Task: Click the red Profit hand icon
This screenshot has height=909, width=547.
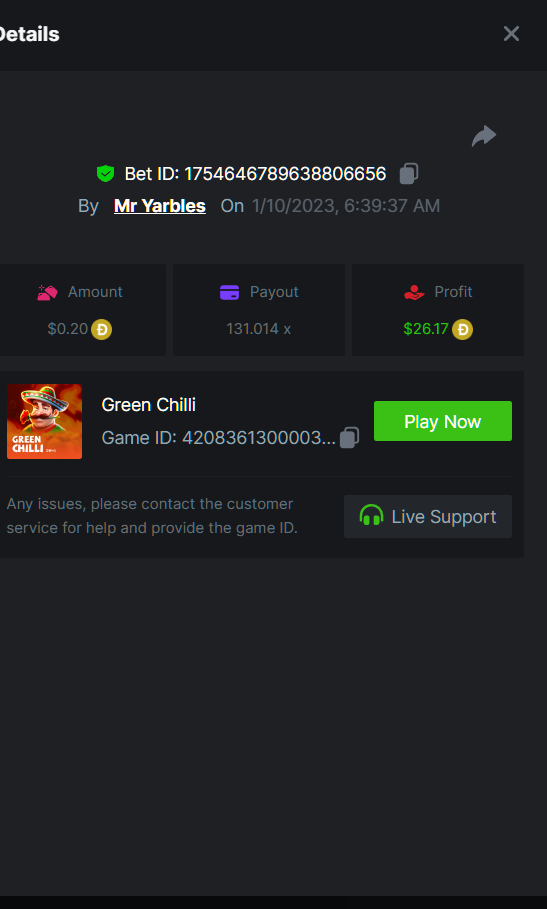Action: [414, 292]
